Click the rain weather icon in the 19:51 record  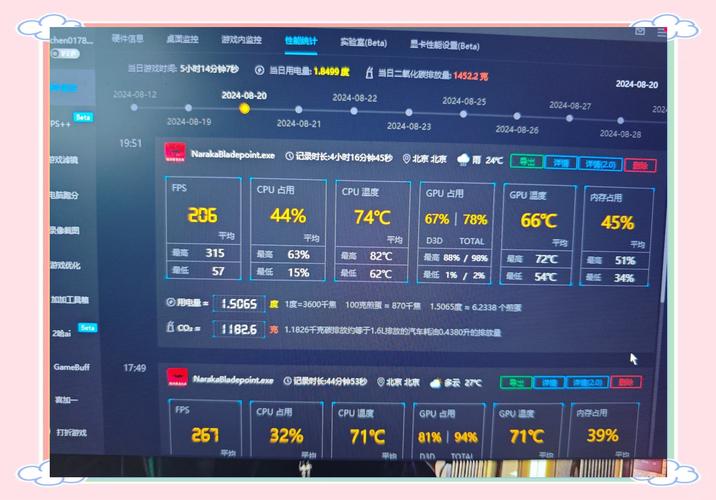[x=463, y=159]
